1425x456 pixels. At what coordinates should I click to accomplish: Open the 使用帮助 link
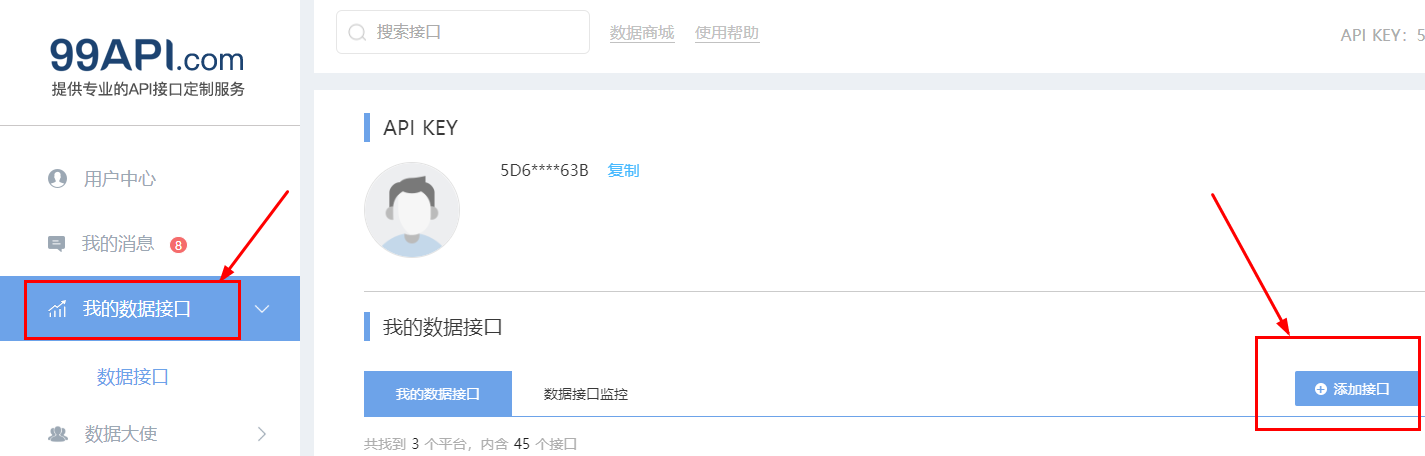[x=727, y=33]
